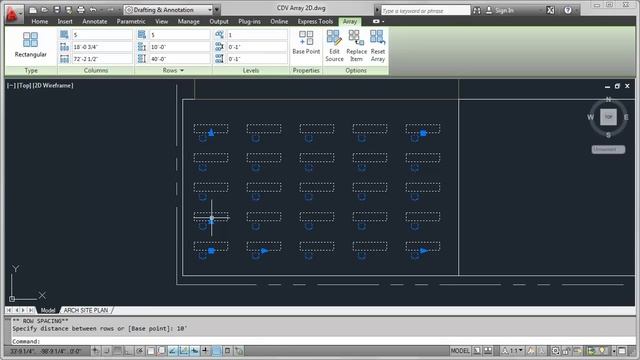Image resolution: width=640 pixels, height=360 pixels.
Task: Click the [-] viewport controls label
Action: (x=11, y=85)
